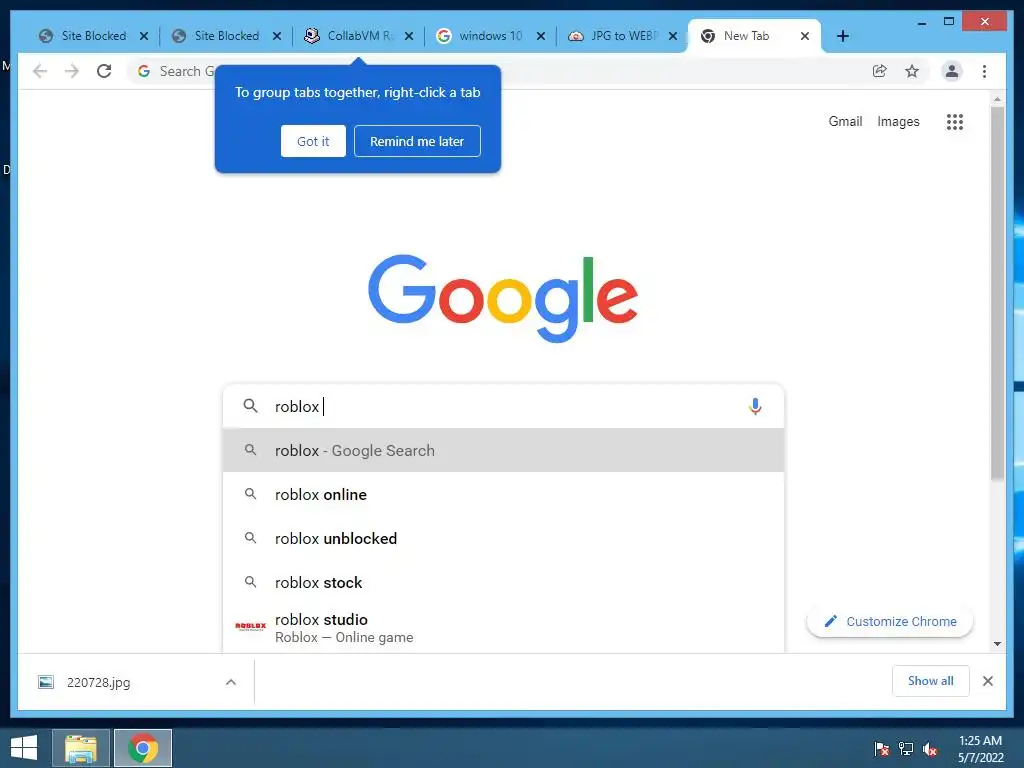Viewport: 1024px width, 768px height.
Task: Open the Chrome three-dot menu
Action: click(x=984, y=71)
